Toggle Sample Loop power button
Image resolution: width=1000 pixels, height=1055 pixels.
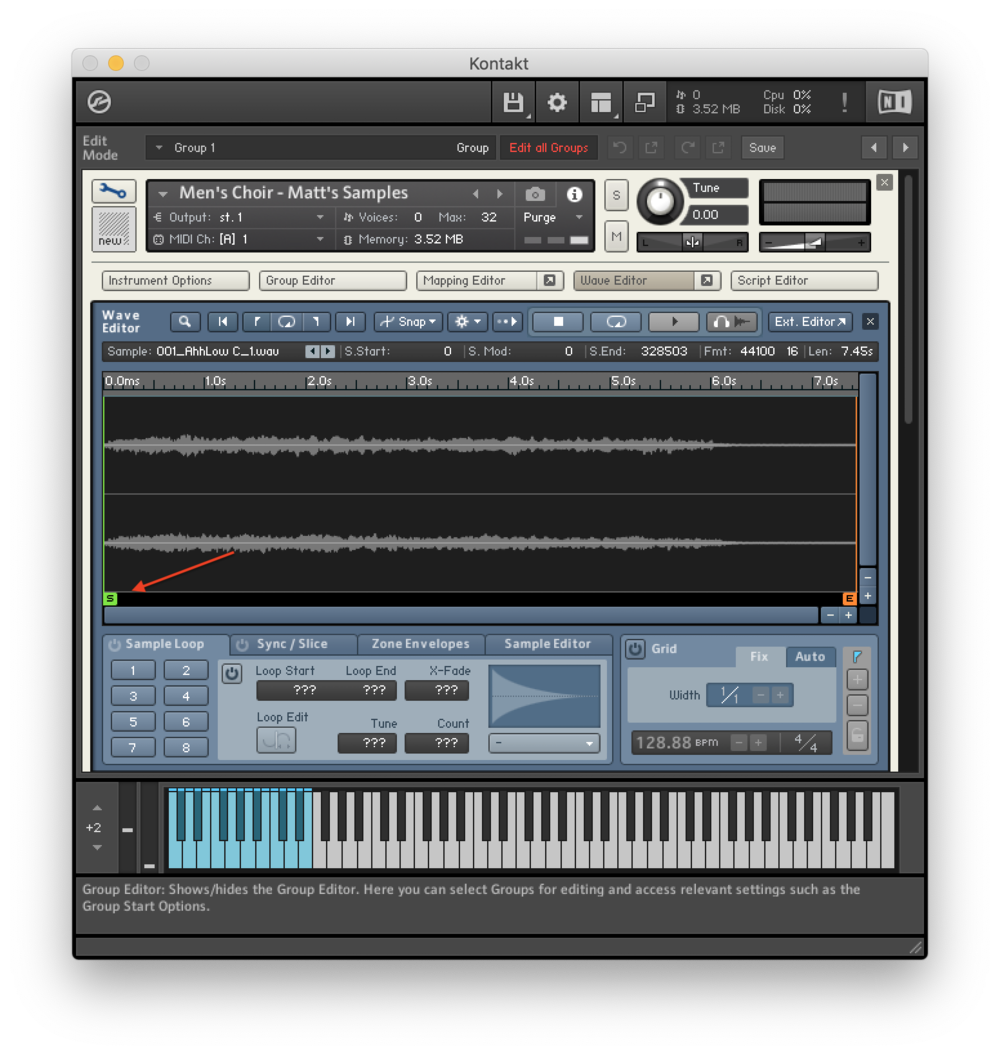[114, 644]
